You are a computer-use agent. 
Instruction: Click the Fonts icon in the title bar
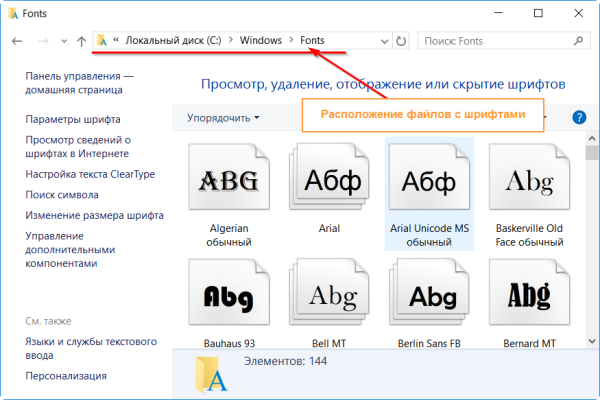pos(13,14)
